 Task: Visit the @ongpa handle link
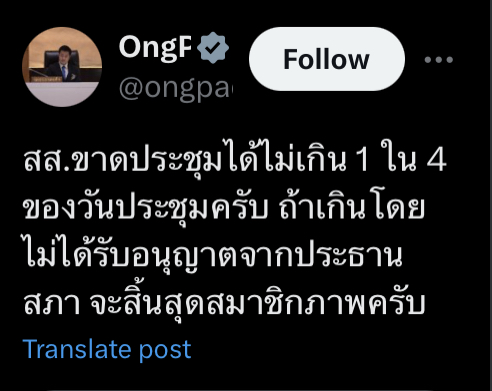pyautogui.click(x=175, y=89)
